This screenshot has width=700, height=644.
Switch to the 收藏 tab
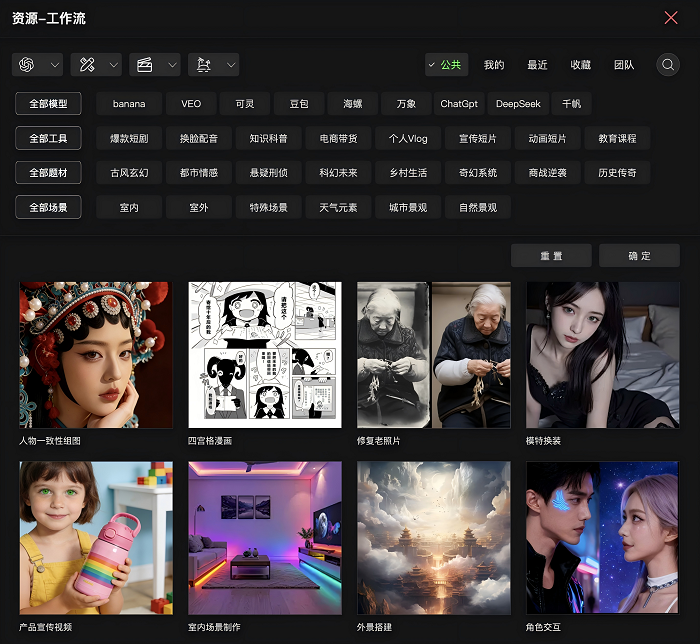[581, 65]
